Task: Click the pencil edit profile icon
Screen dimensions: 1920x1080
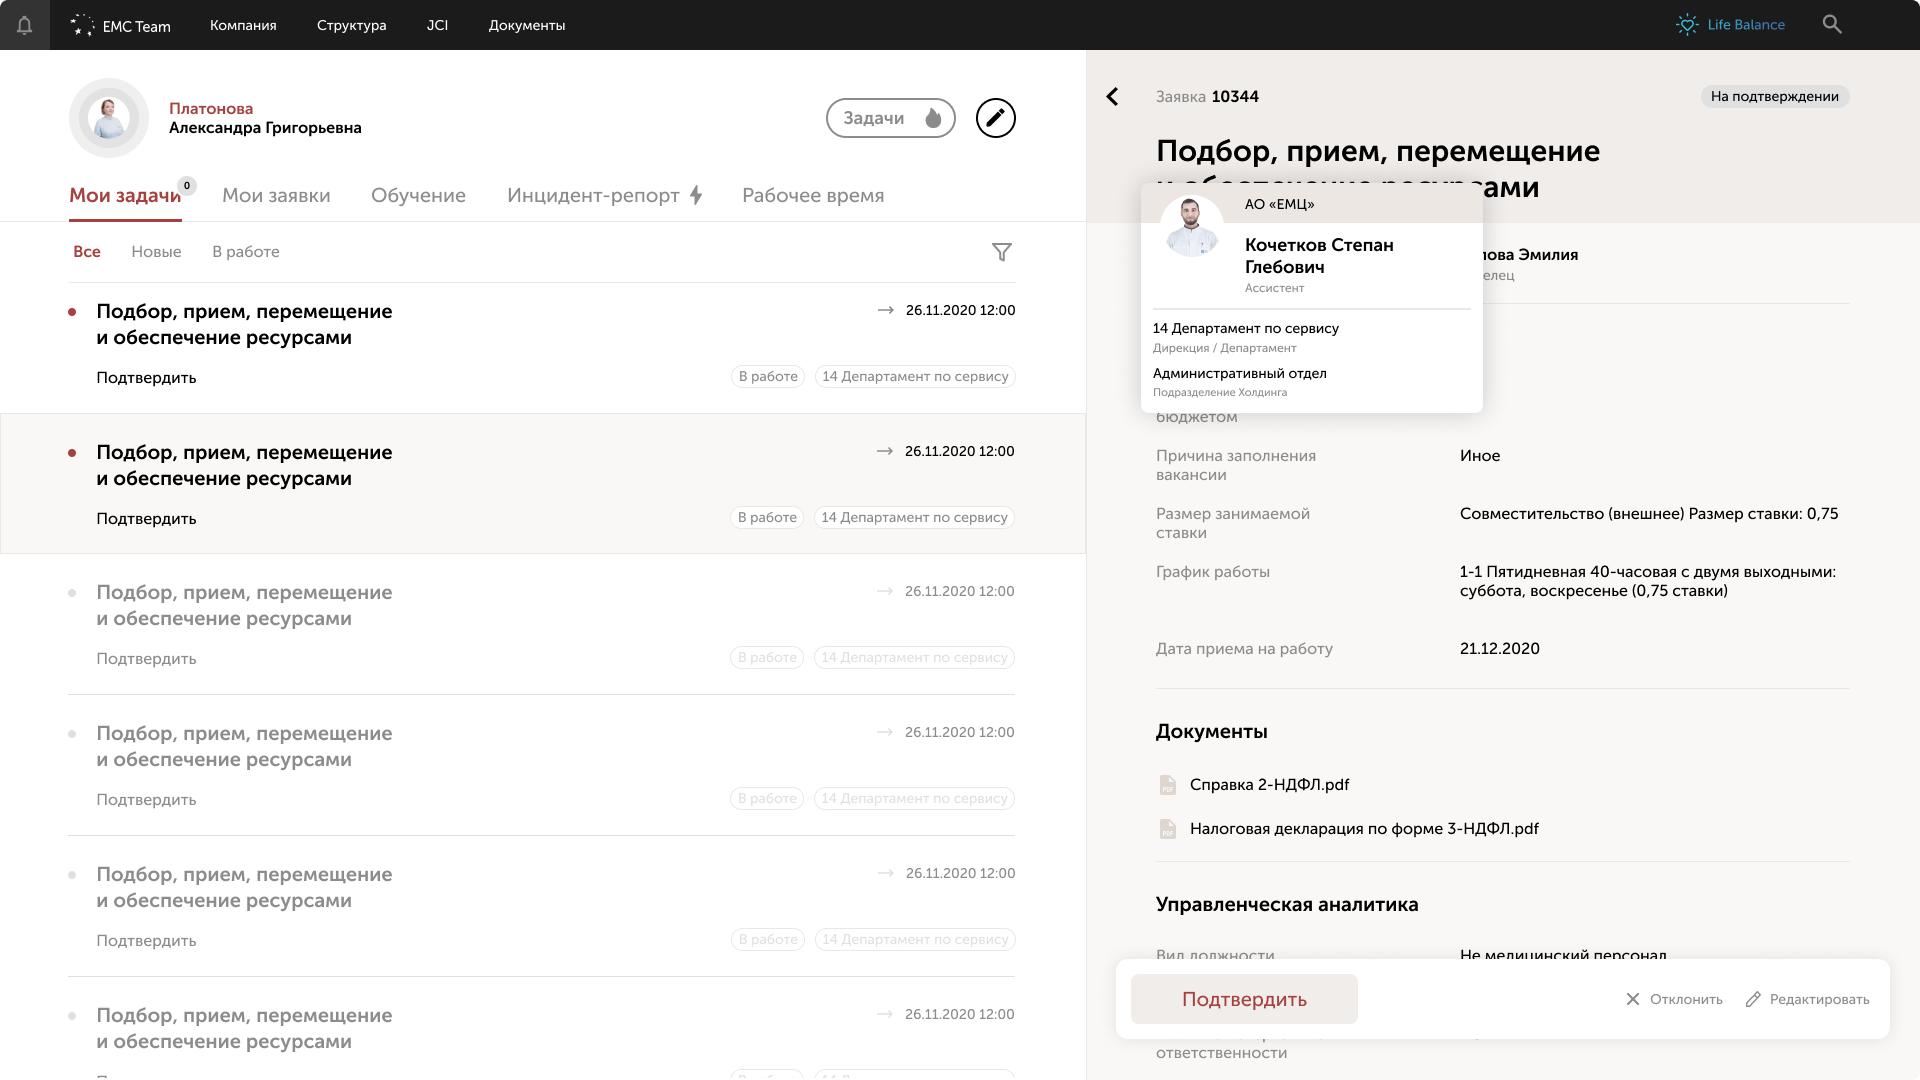Action: [x=995, y=118]
